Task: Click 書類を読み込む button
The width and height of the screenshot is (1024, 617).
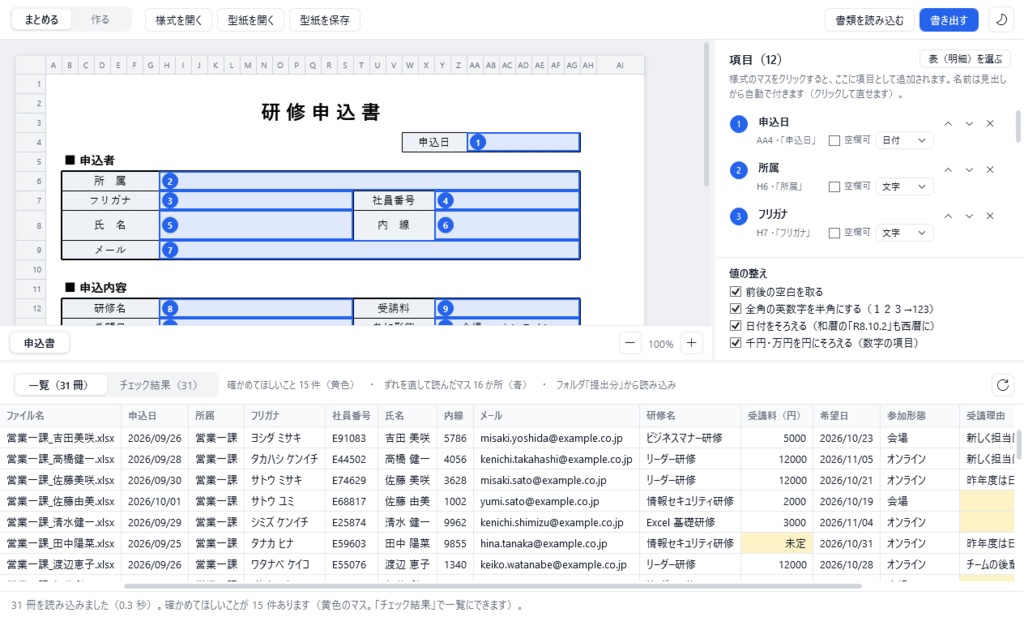Action: (869, 20)
